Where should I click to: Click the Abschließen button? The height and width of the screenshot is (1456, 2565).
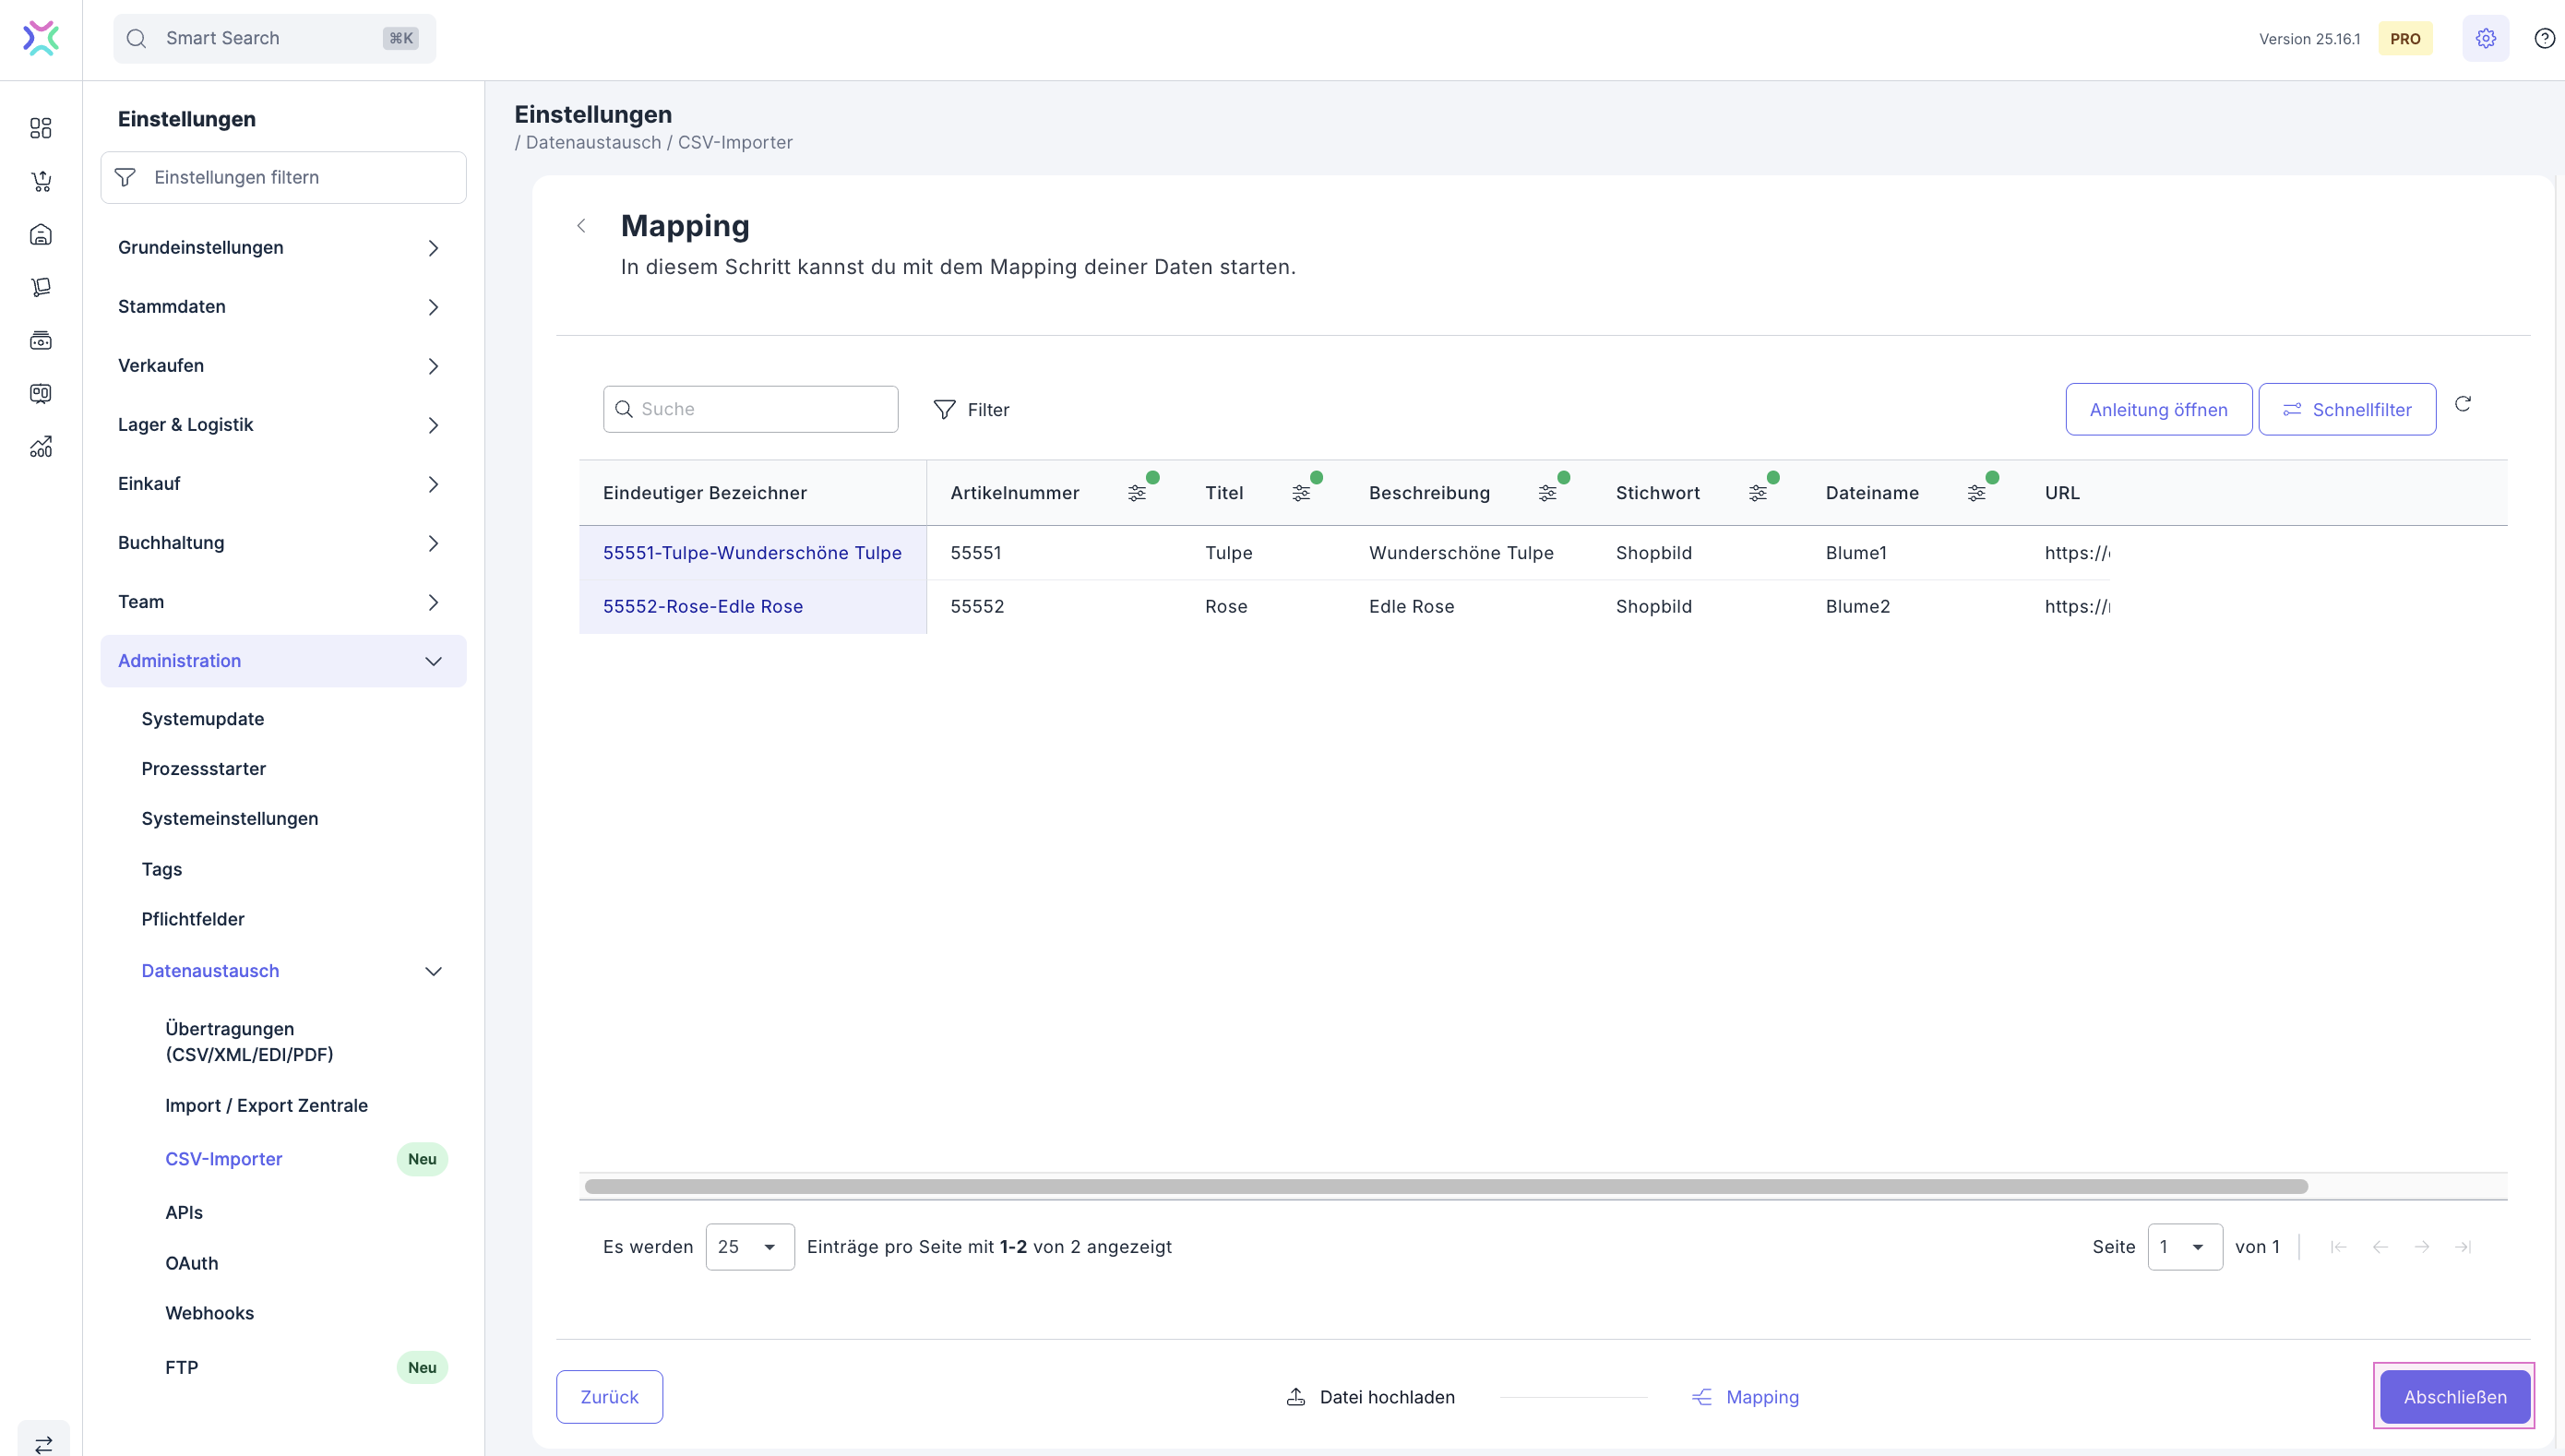click(2454, 1397)
